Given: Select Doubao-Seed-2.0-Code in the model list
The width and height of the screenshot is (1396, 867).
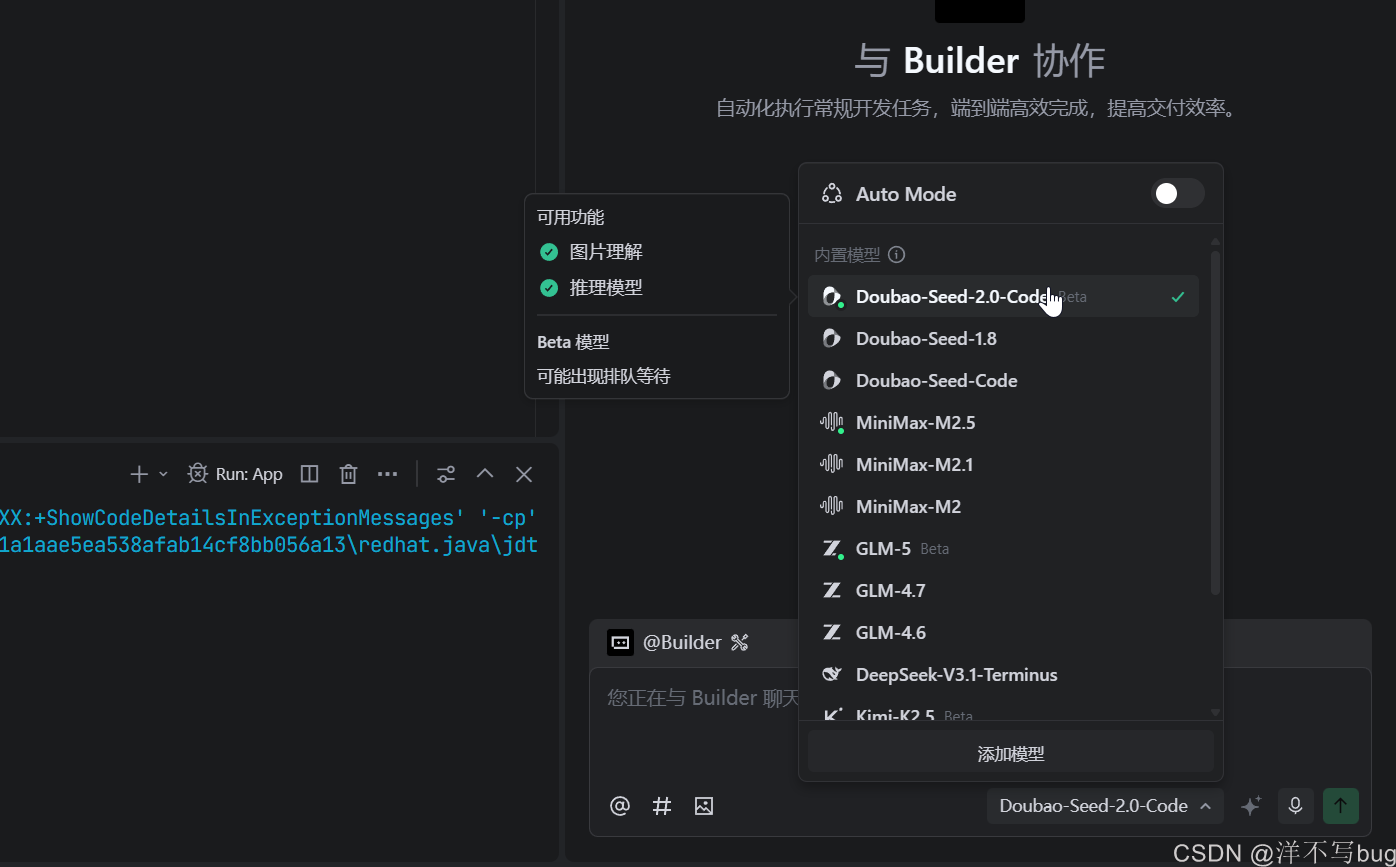Looking at the screenshot, I should [x=1003, y=297].
